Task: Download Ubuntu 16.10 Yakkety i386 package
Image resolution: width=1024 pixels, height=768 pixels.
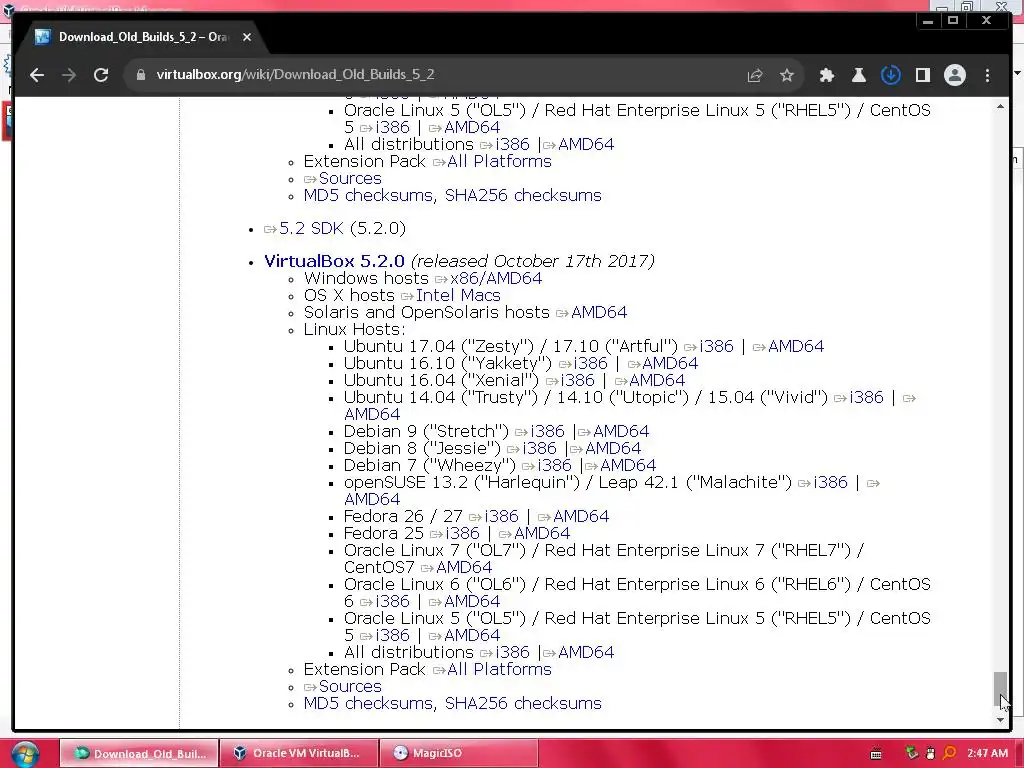Action: click(x=590, y=363)
